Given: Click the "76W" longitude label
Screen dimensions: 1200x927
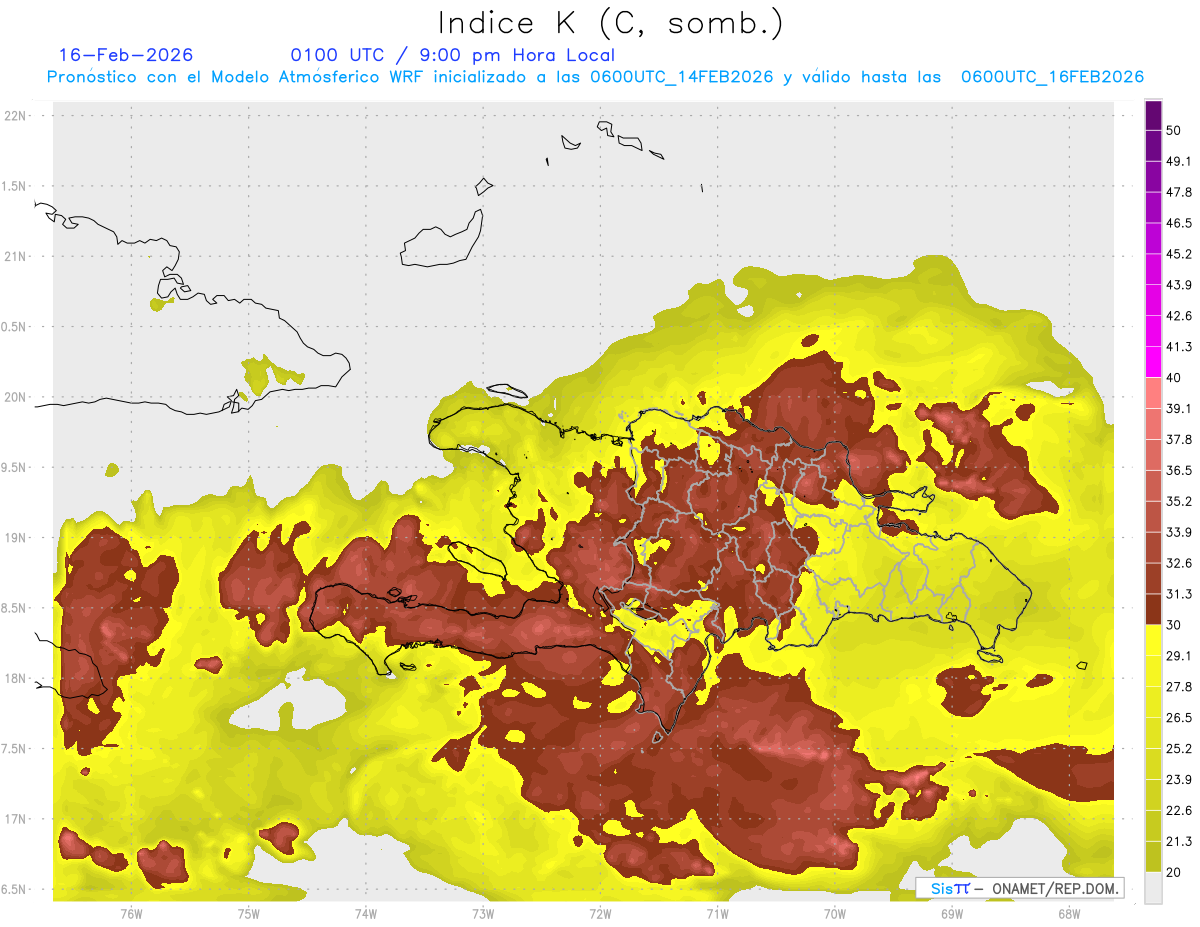Looking at the screenshot, I should coord(131,914).
